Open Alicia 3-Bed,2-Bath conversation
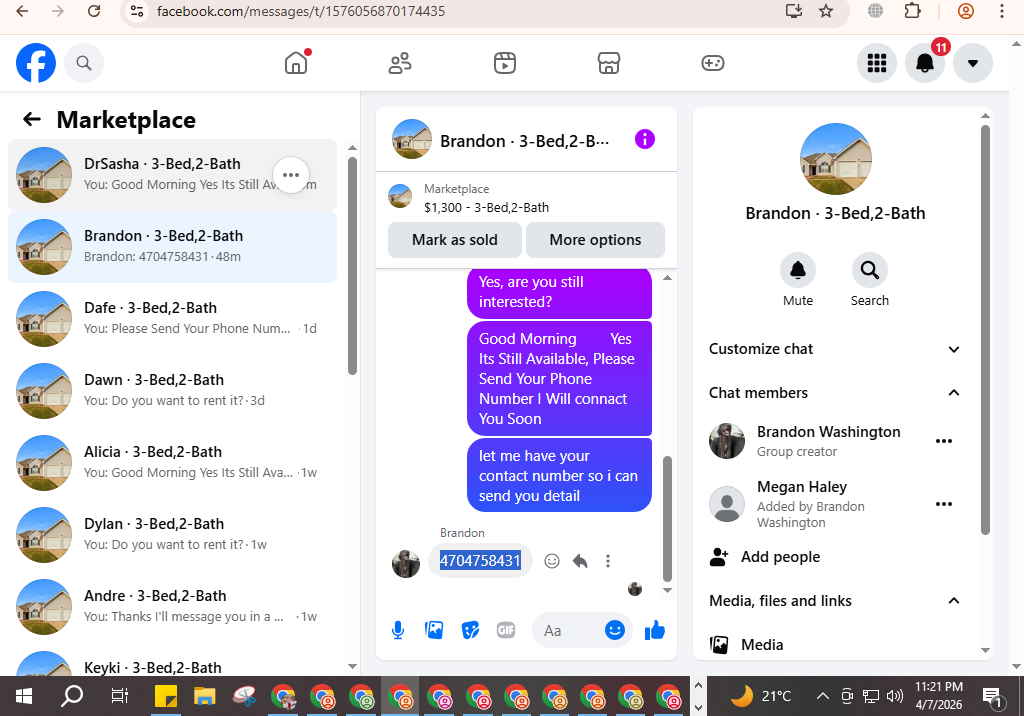The height and width of the screenshot is (716, 1024). [x=172, y=463]
